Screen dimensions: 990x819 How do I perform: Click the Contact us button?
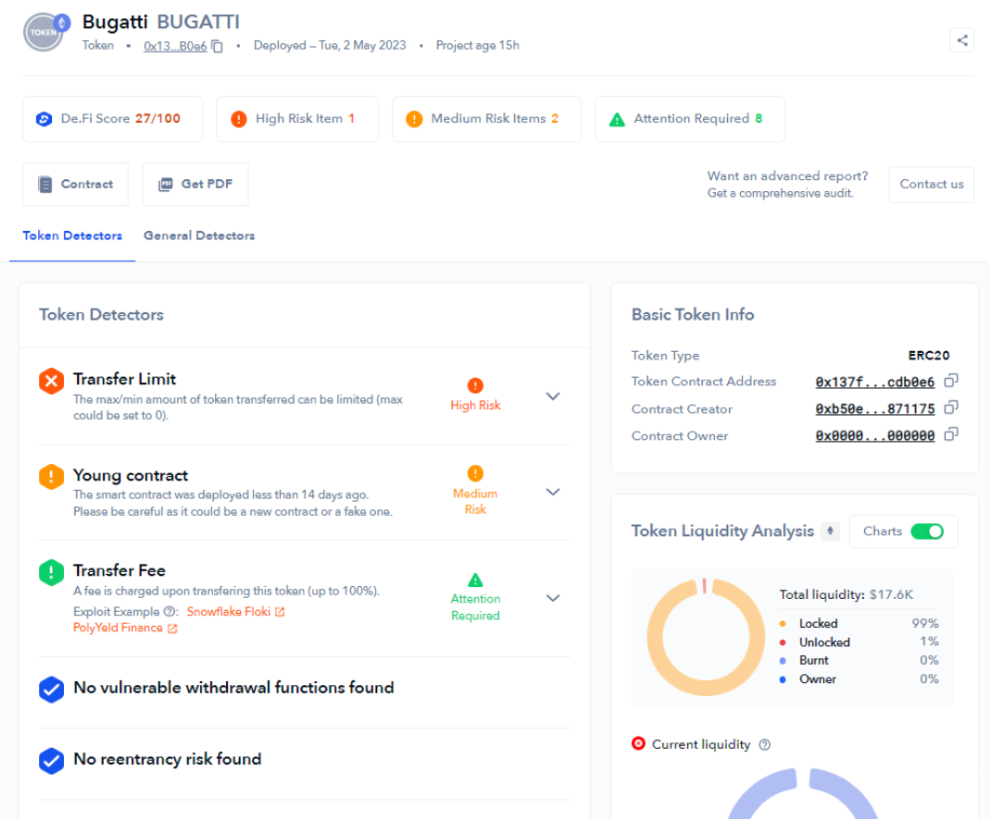(931, 184)
